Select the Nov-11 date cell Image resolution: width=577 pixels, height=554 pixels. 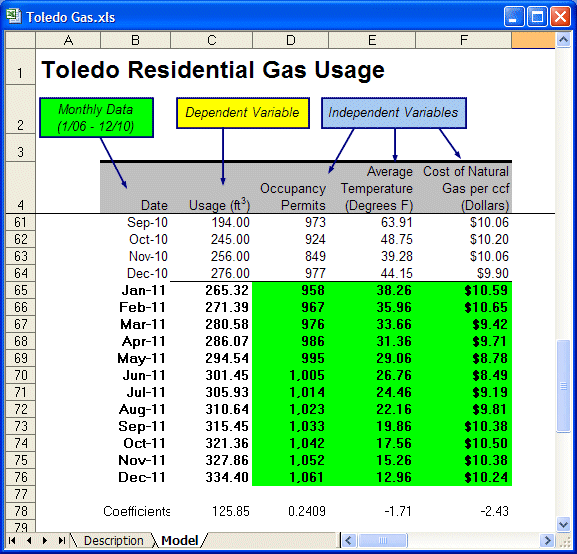135,460
